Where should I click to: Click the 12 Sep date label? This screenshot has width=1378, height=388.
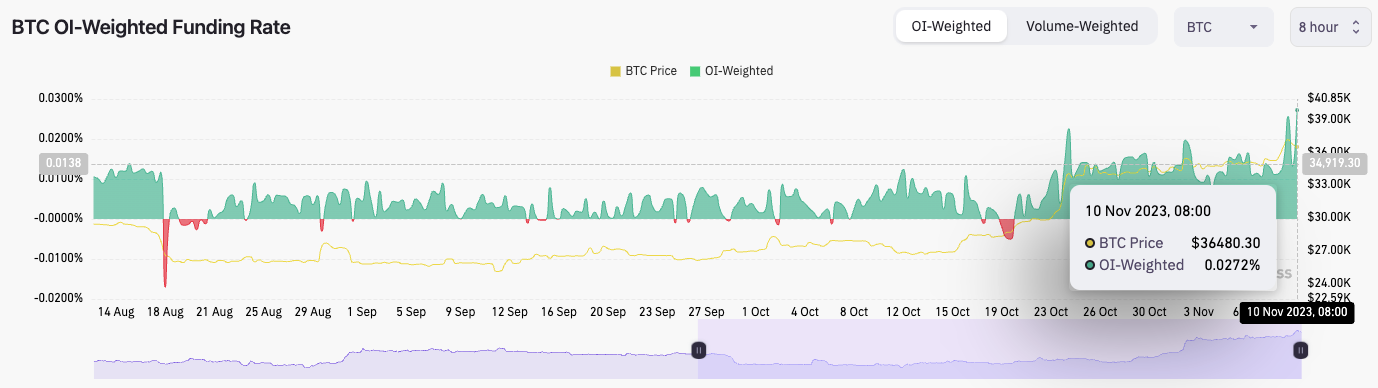[x=509, y=312]
